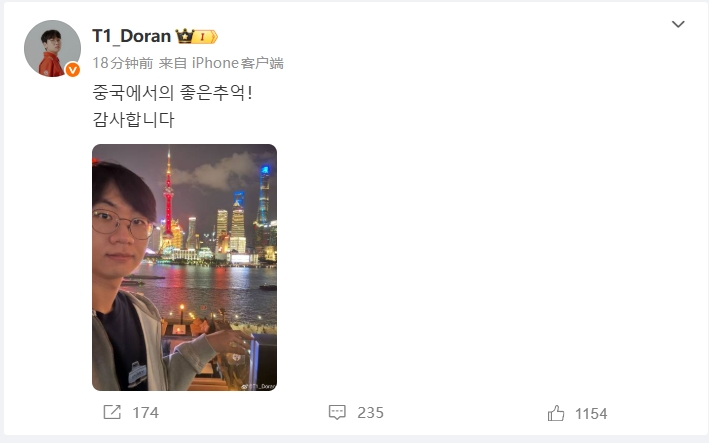The height and width of the screenshot is (443, 709).
Task: Click the comment count 235
Action: click(x=370, y=413)
